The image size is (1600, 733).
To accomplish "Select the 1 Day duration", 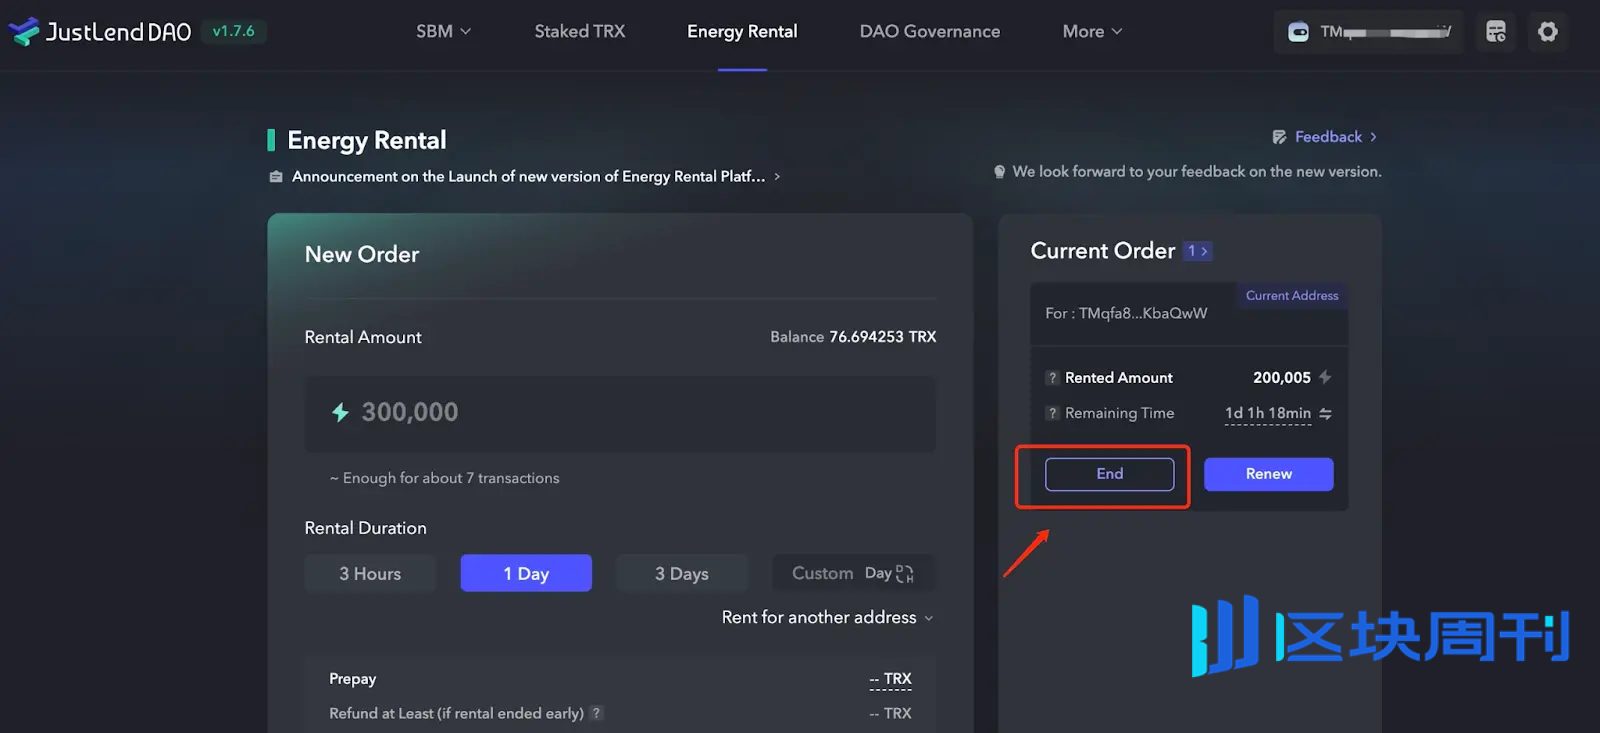I will tap(526, 573).
